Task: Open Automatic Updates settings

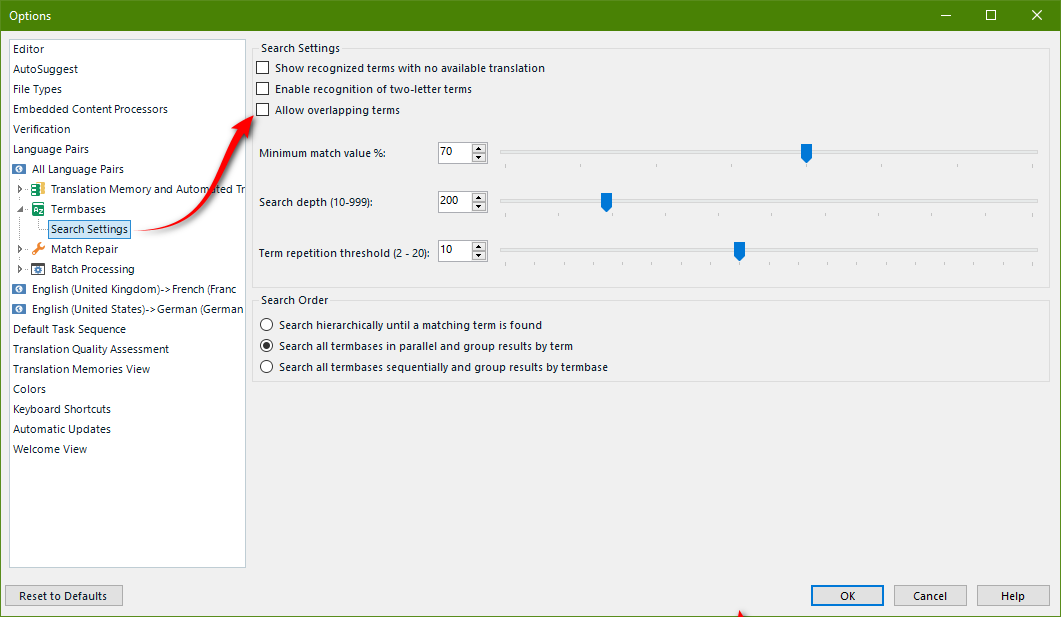Action: pyautogui.click(x=62, y=429)
